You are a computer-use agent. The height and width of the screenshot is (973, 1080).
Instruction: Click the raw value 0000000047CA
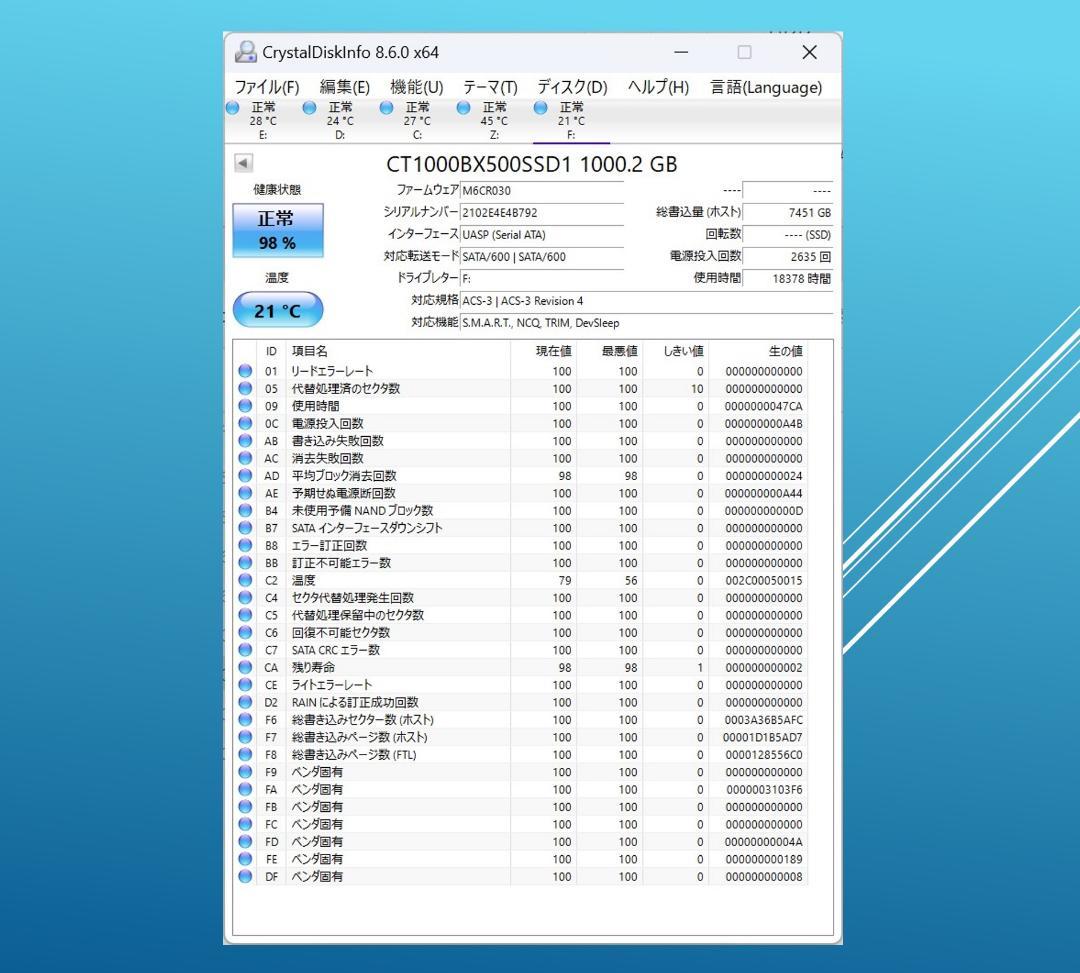click(763, 406)
